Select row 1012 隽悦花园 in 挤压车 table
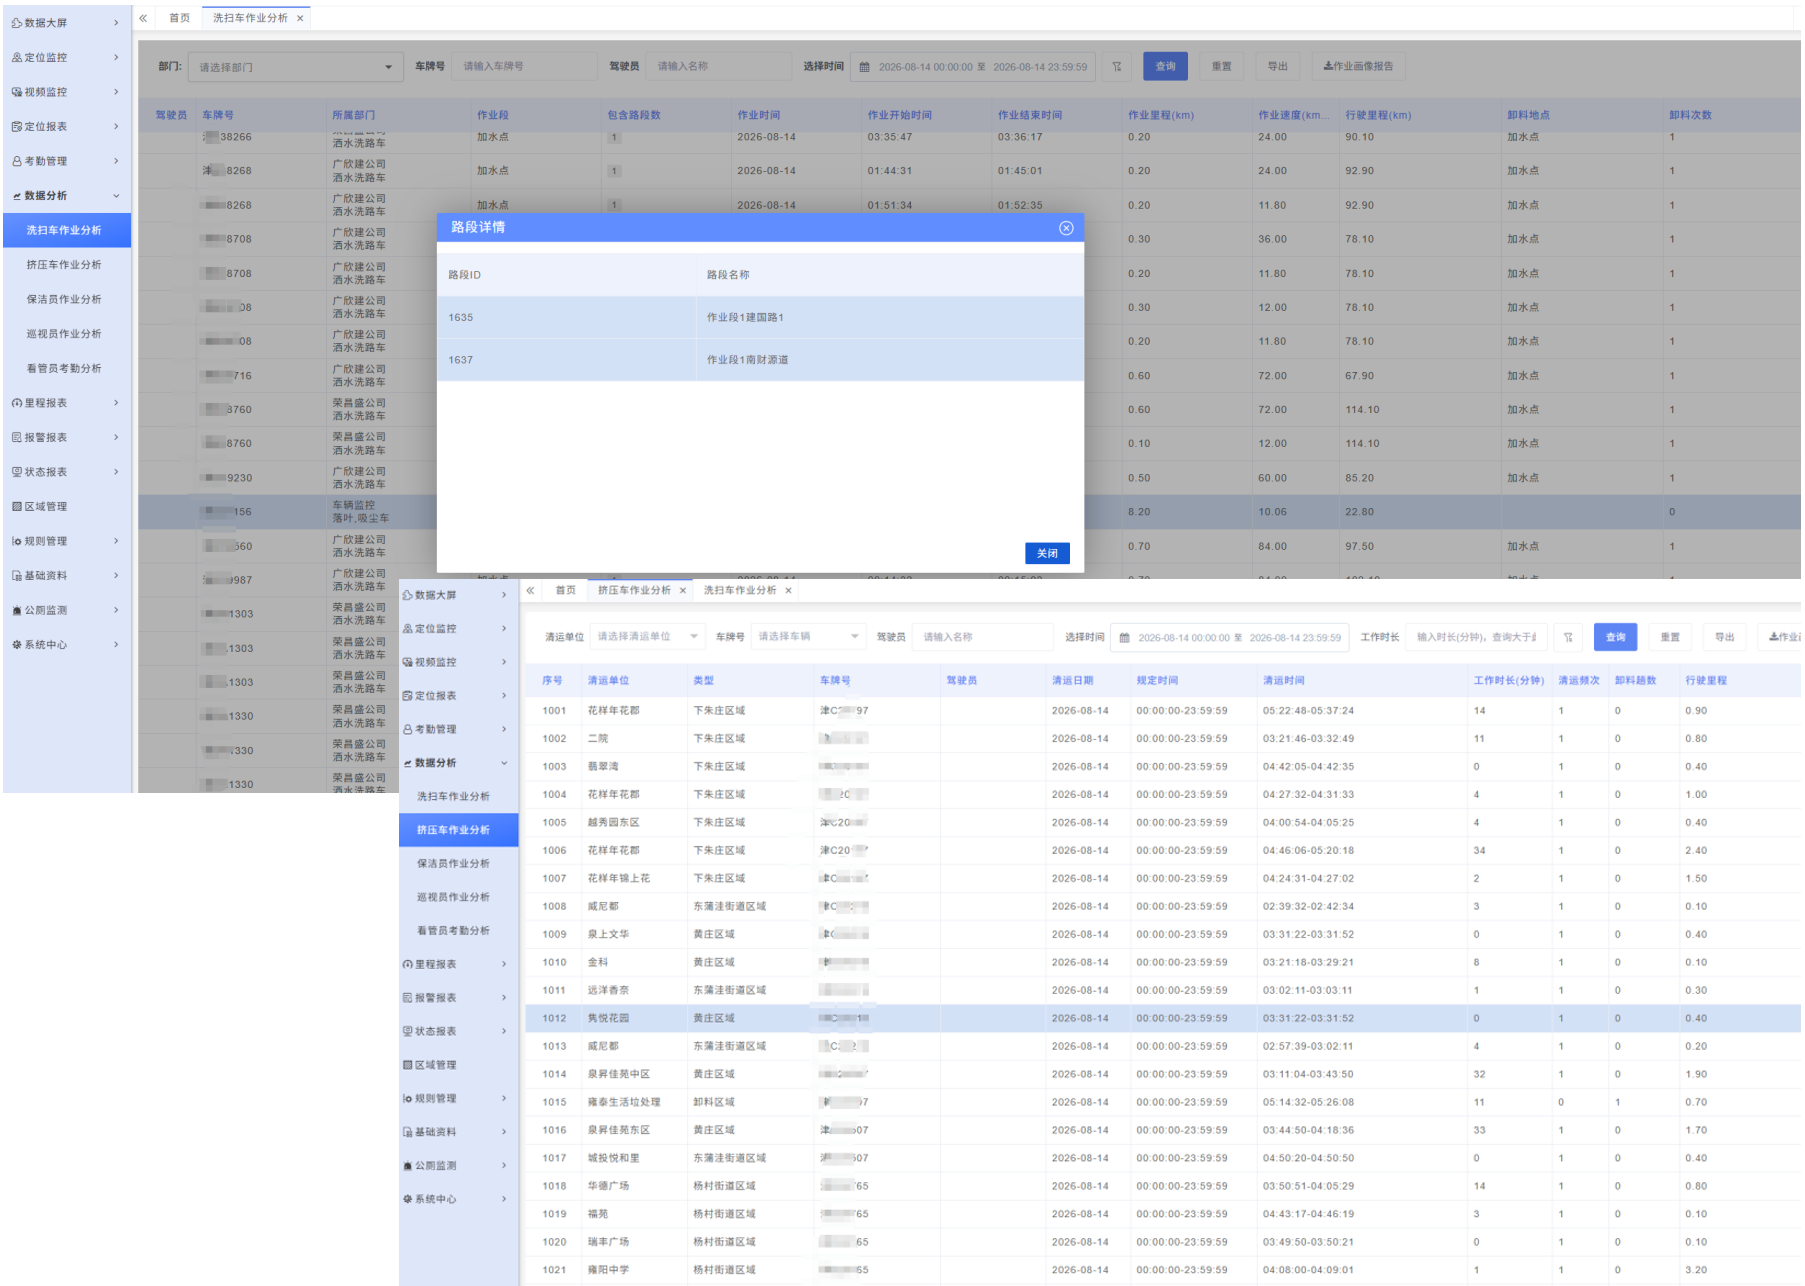Viewport: 1805px width, 1286px height. click(x=1163, y=1018)
